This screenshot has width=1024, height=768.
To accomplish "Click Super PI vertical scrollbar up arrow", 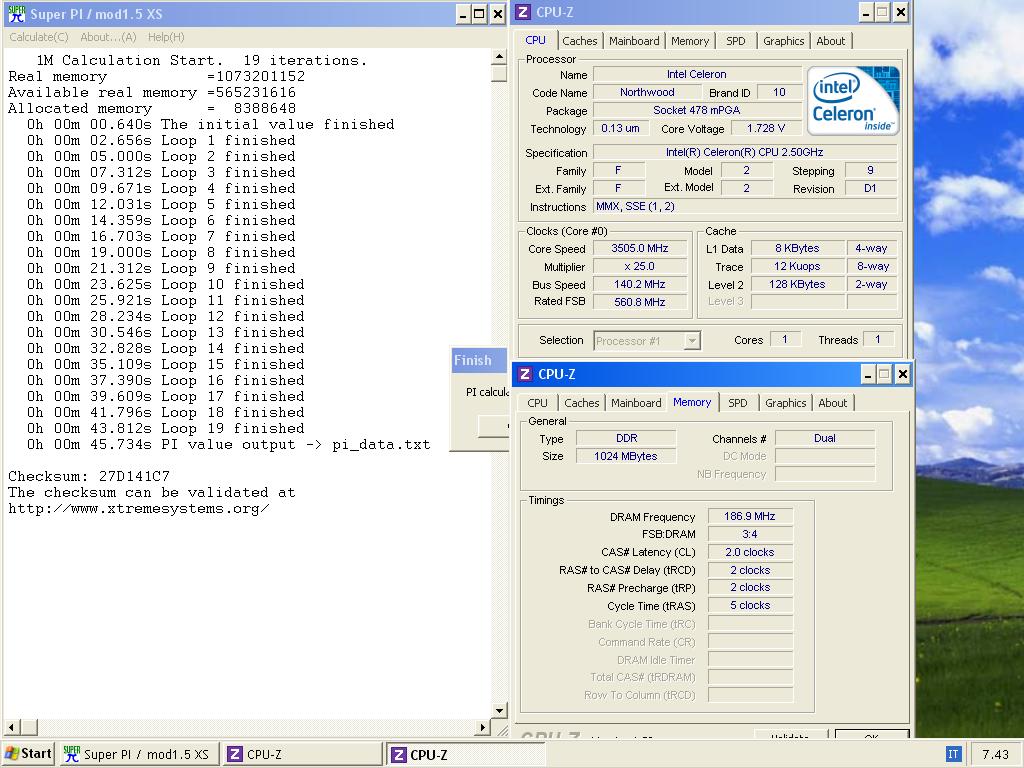I will coord(500,57).
